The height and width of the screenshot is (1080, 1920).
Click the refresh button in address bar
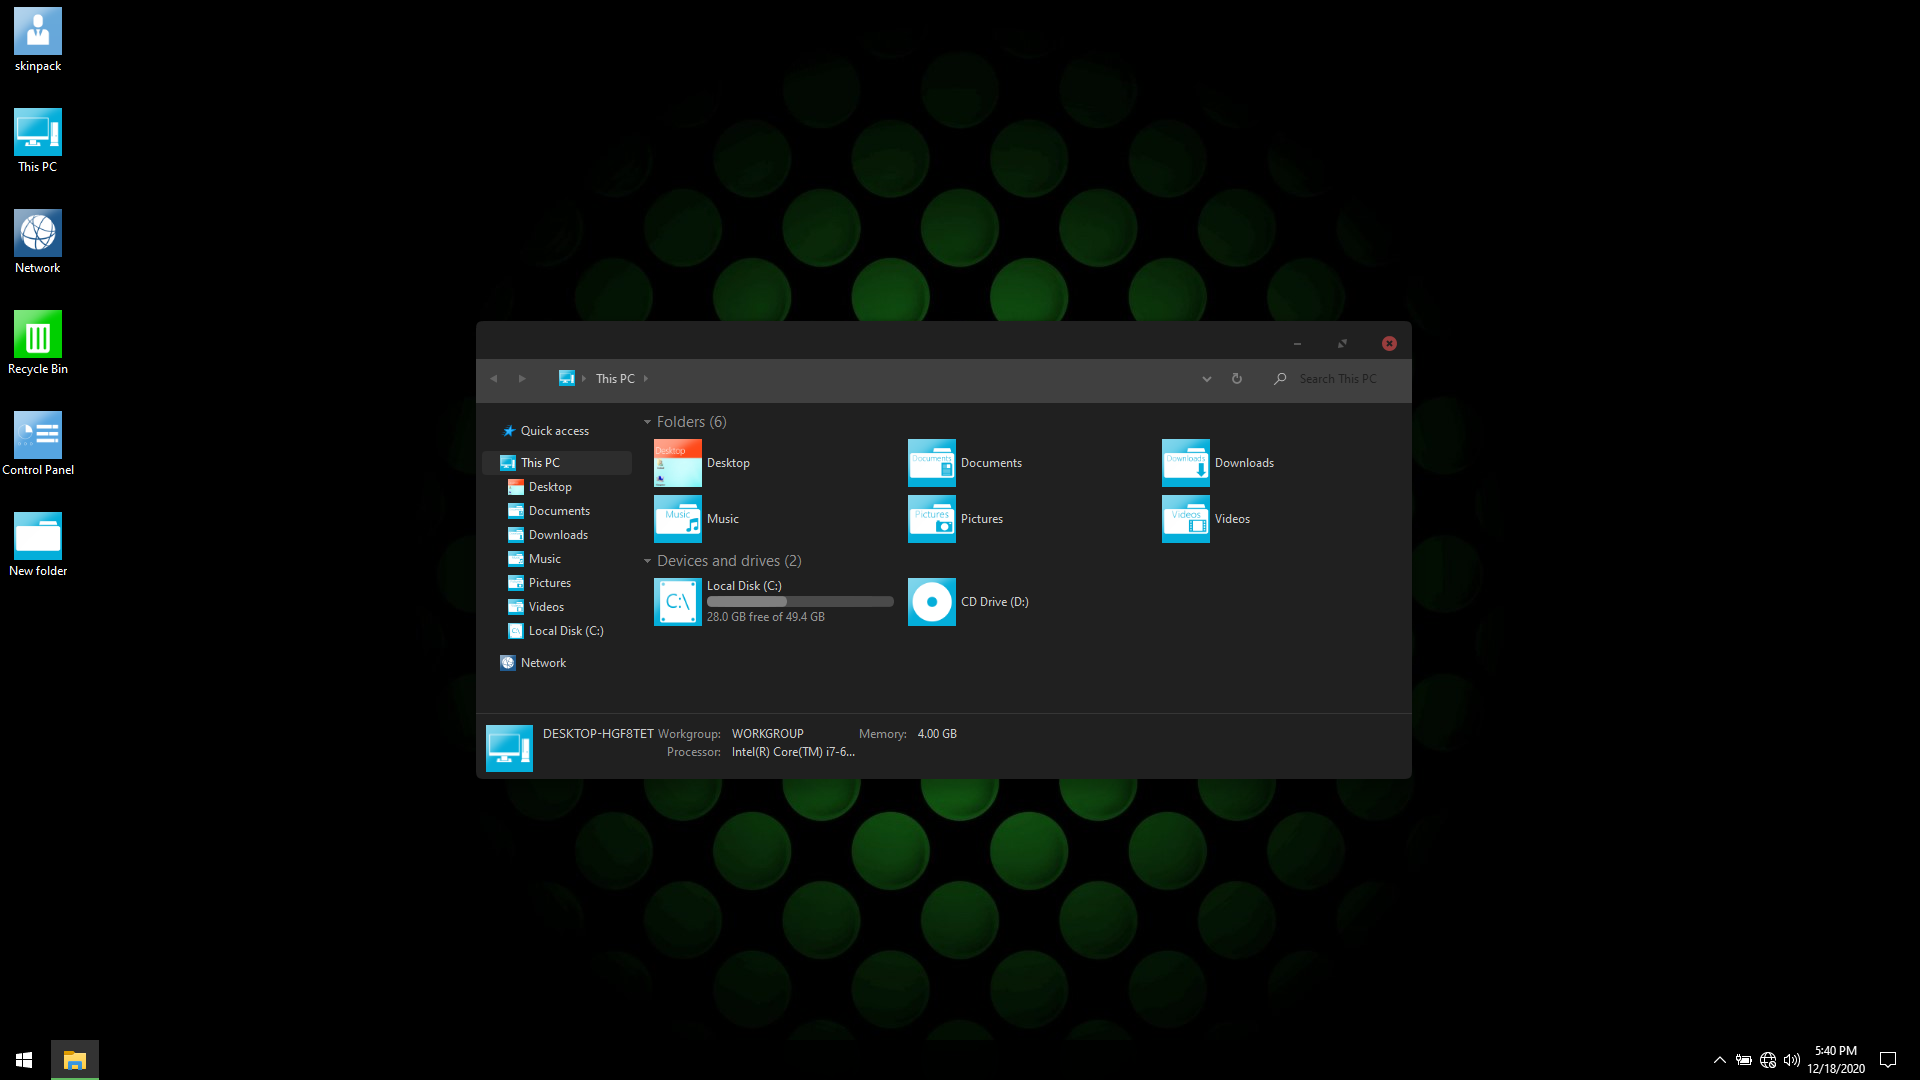tap(1237, 379)
